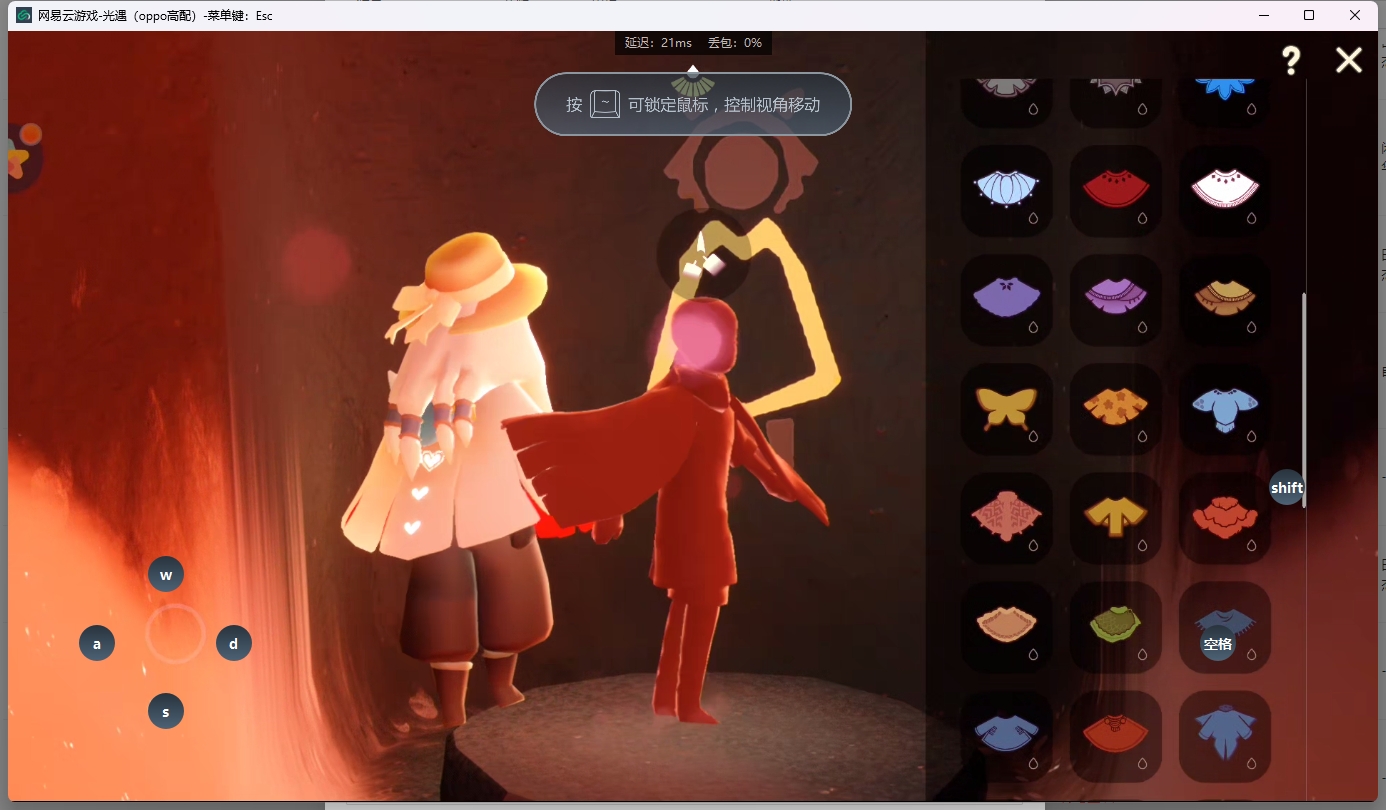The width and height of the screenshot is (1386, 810).
Task: Select the yellow butterfly cape
Action: pyautogui.click(x=1006, y=408)
